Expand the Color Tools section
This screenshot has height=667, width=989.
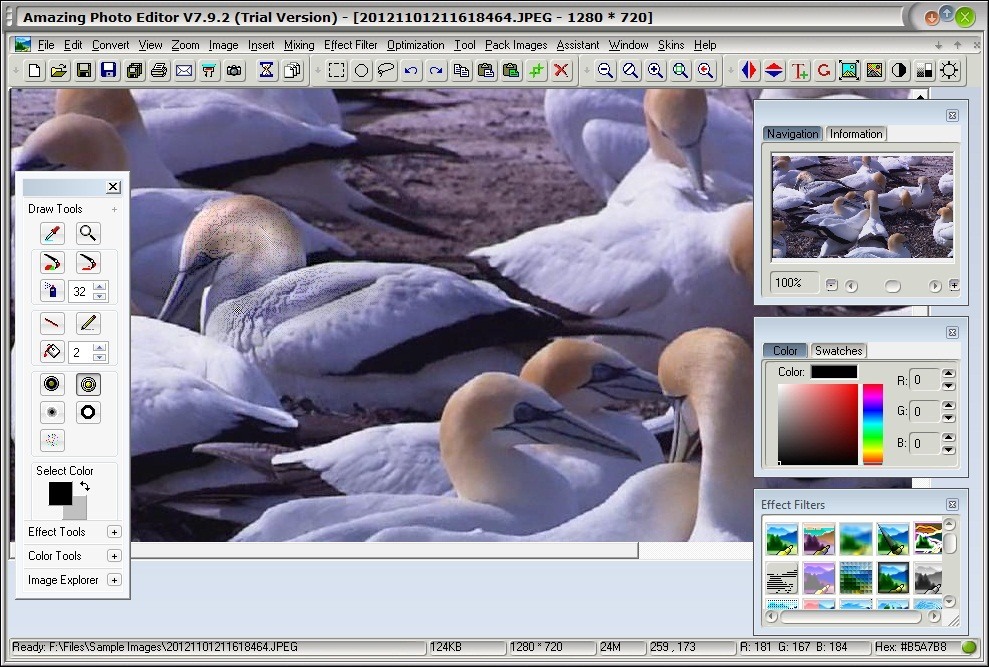(115, 555)
